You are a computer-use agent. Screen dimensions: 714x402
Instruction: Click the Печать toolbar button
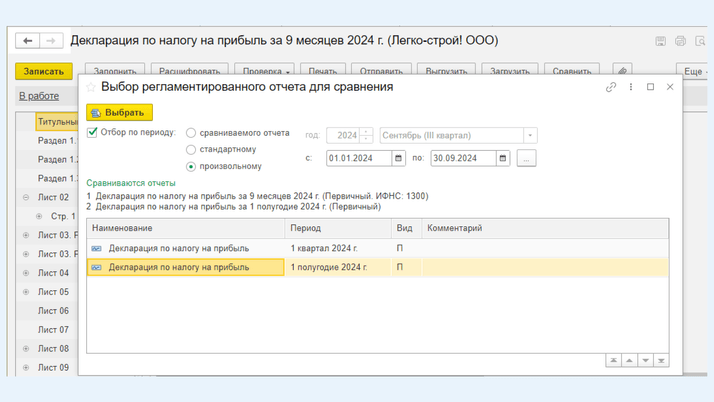point(323,71)
